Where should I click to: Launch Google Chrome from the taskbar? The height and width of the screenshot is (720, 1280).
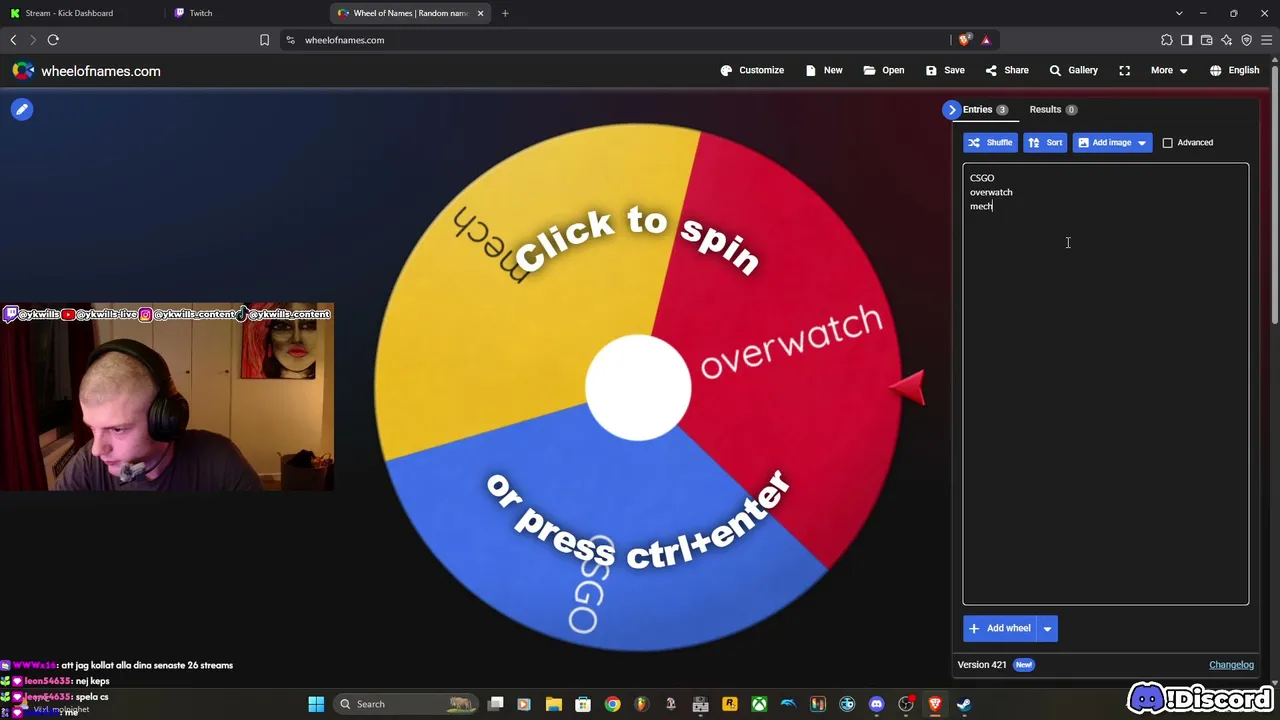point(612,704)
